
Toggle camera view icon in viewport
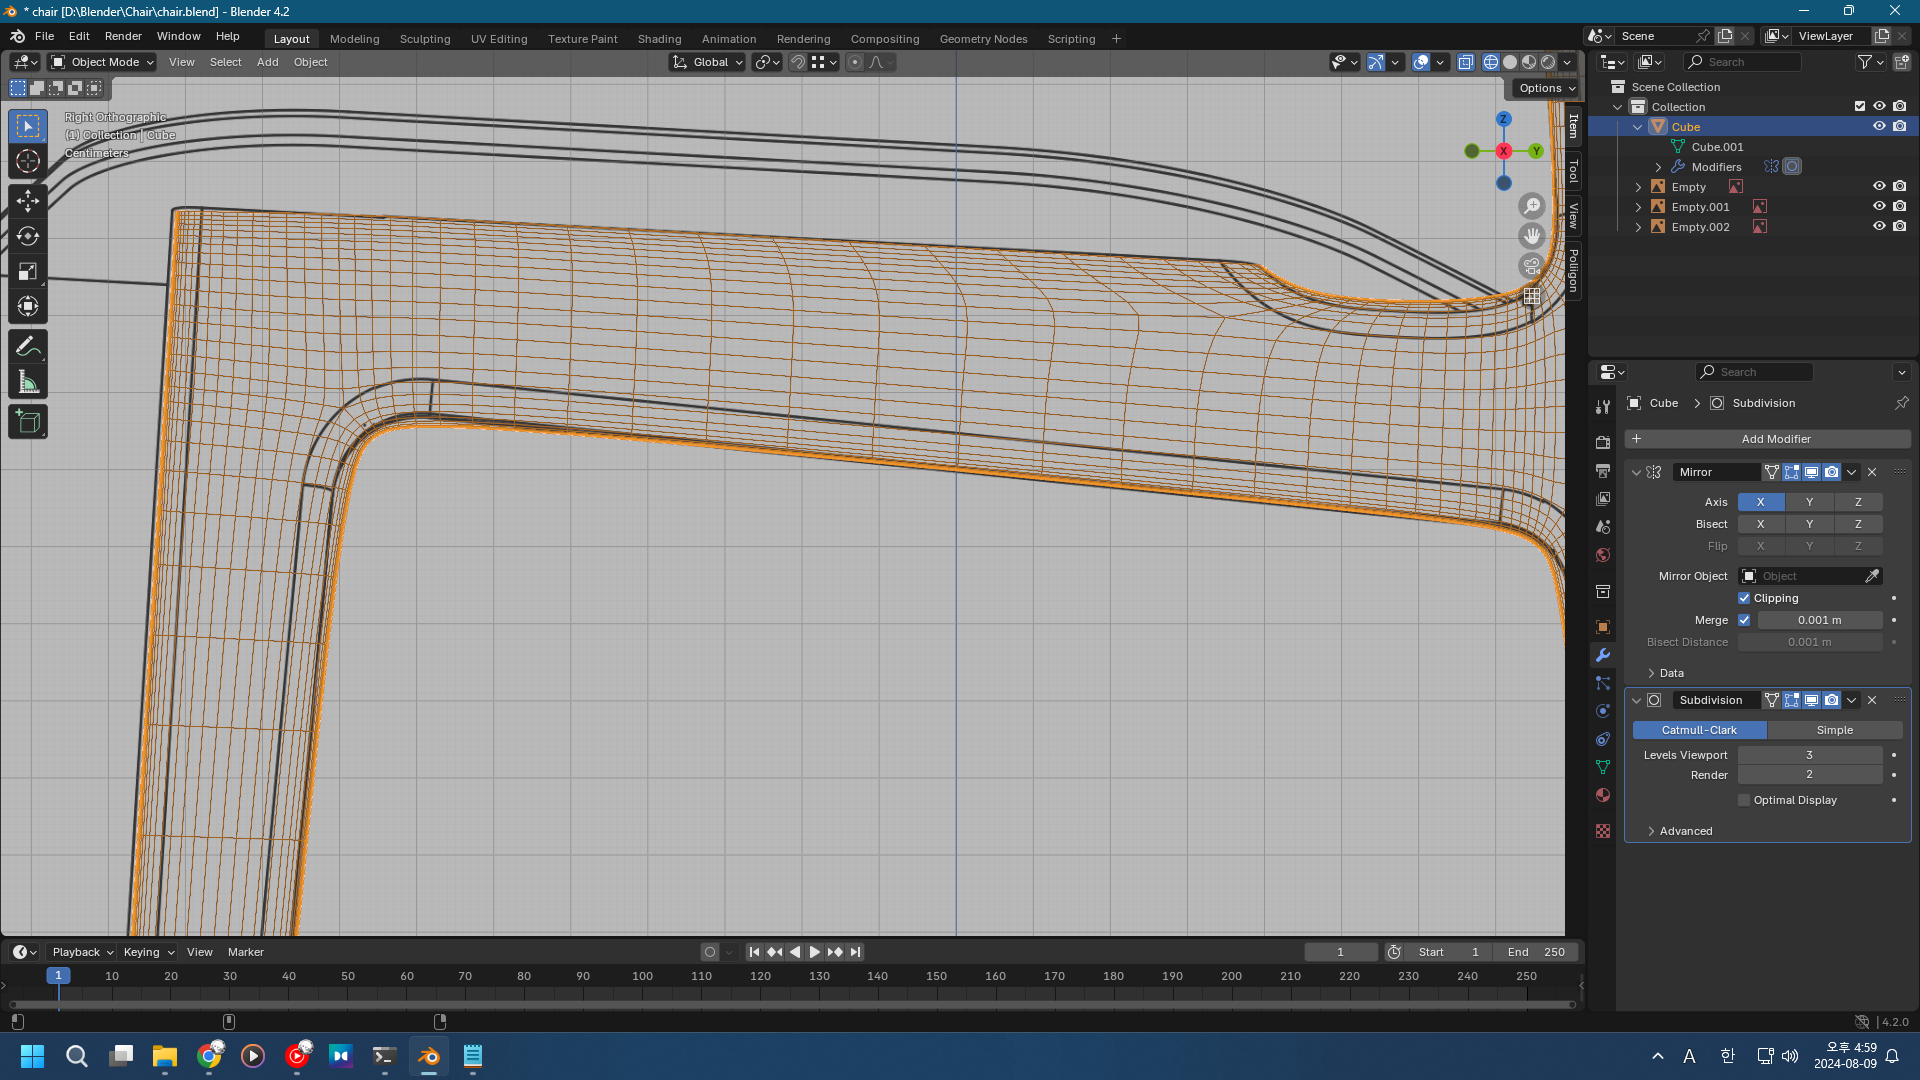[x=1532, y=266]
